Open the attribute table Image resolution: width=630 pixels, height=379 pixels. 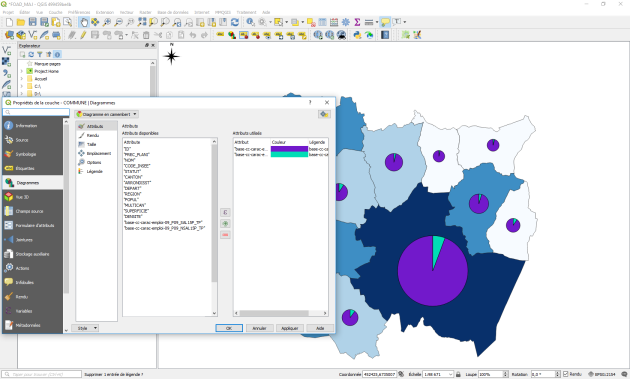322,22
